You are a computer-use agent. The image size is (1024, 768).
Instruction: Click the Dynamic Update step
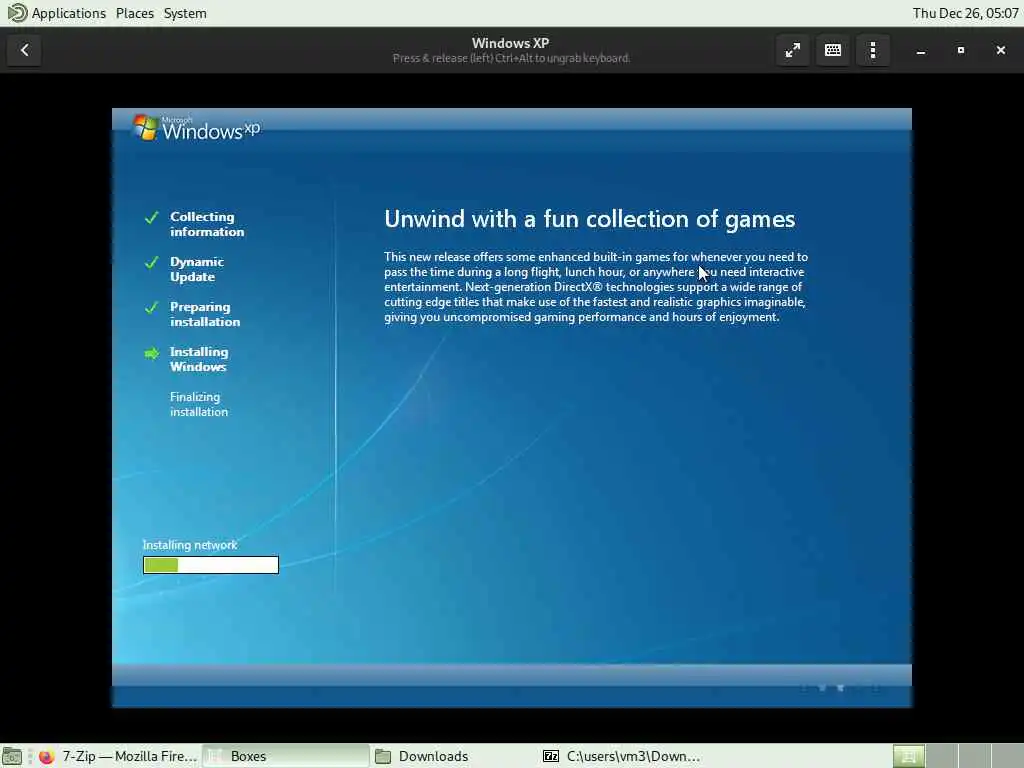197,269
